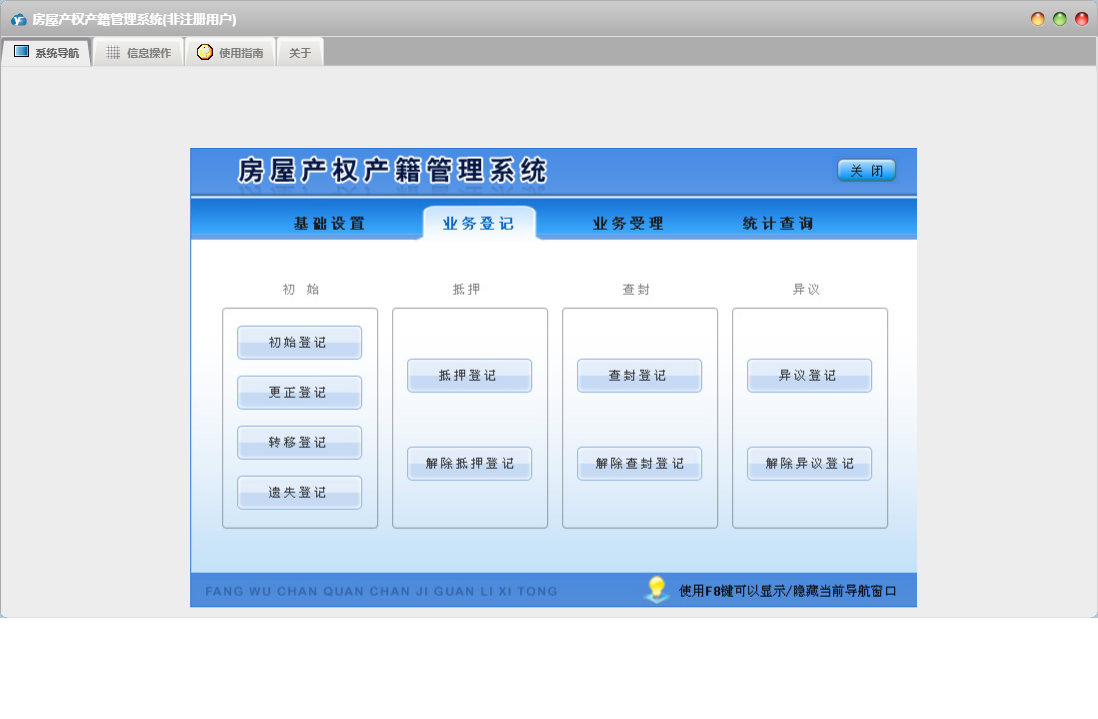Viewport: 1098px width, 719px height.
Task: Click the 解除抵押登记 button
Action: tap(470, 463)
